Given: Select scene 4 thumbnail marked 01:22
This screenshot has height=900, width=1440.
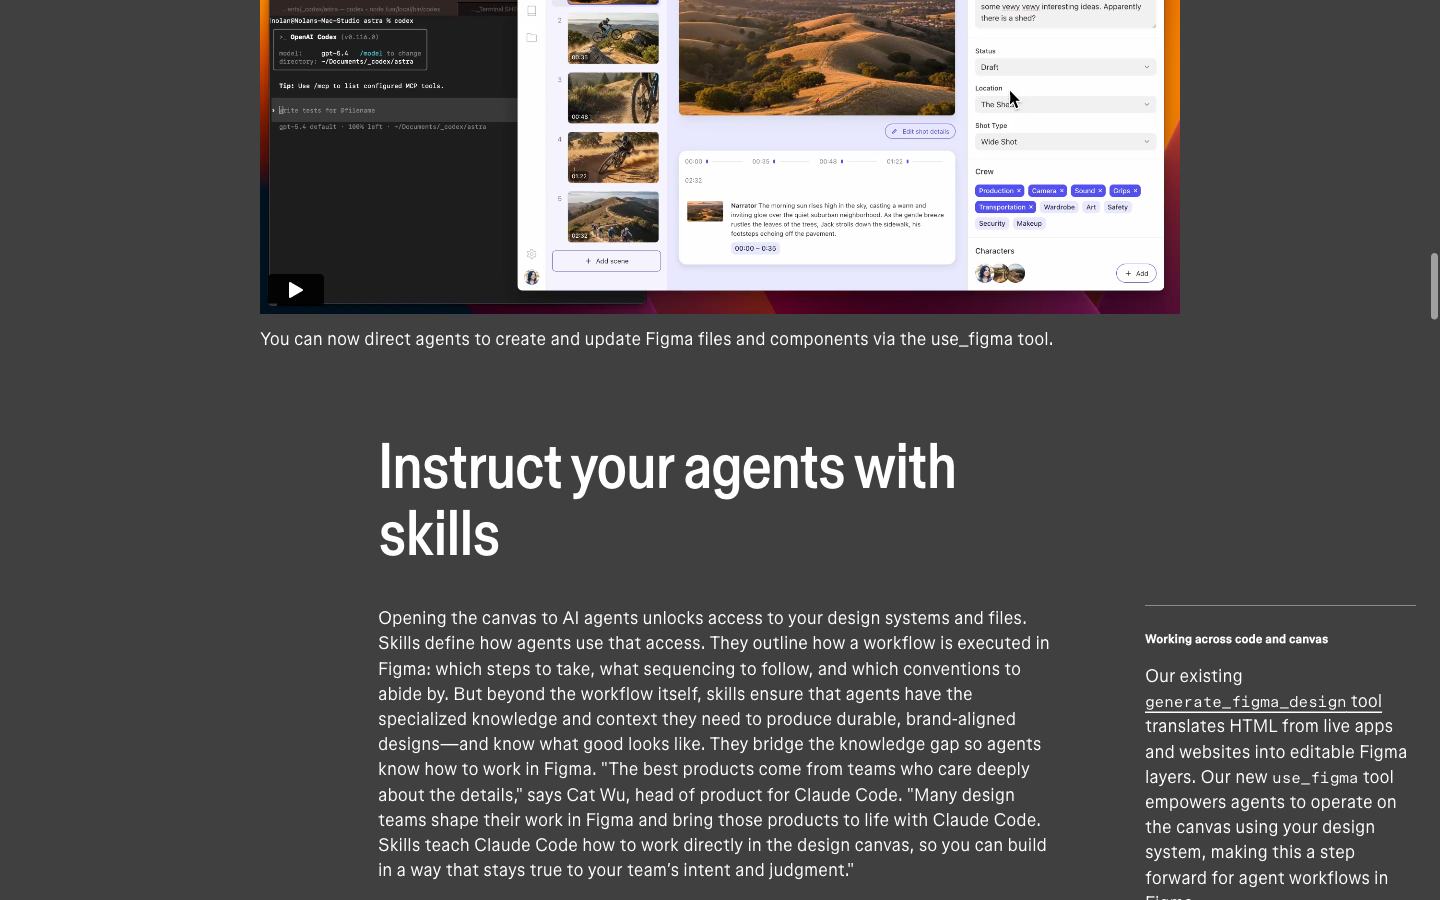Looking at the screenshot, I should click(613, 157).
